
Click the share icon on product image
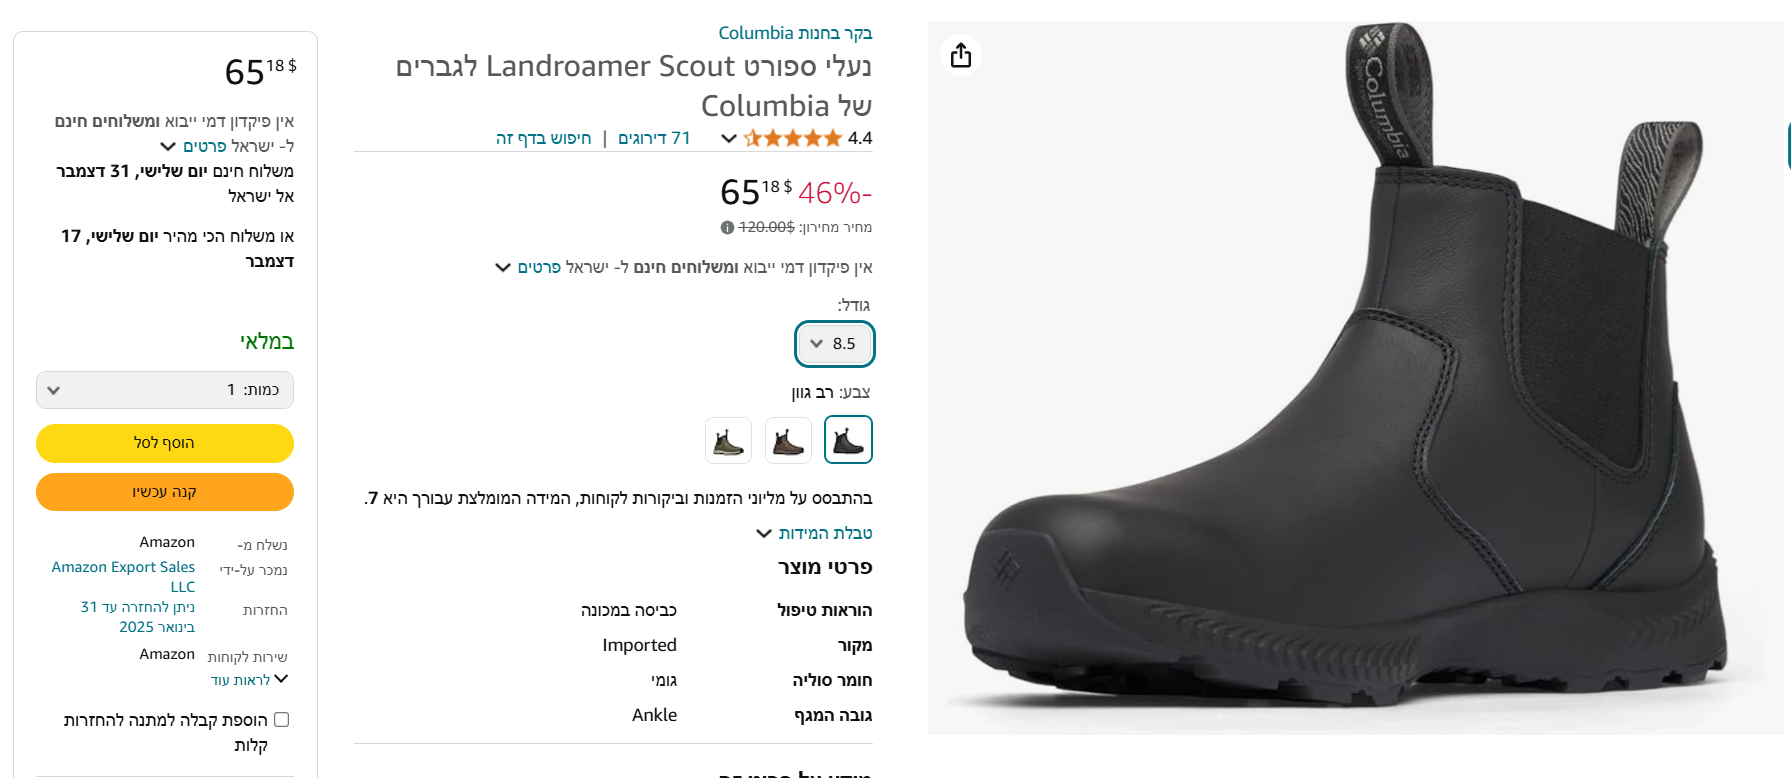961,55
